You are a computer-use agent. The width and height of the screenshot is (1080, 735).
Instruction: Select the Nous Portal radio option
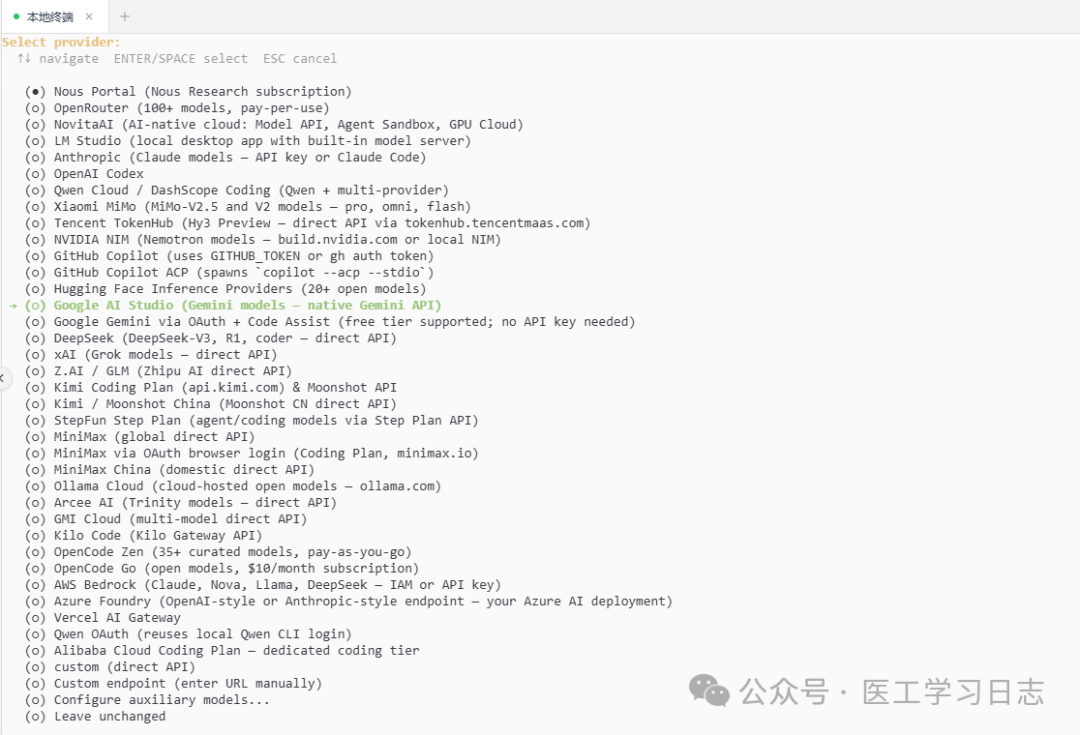(x=188, y=92)
